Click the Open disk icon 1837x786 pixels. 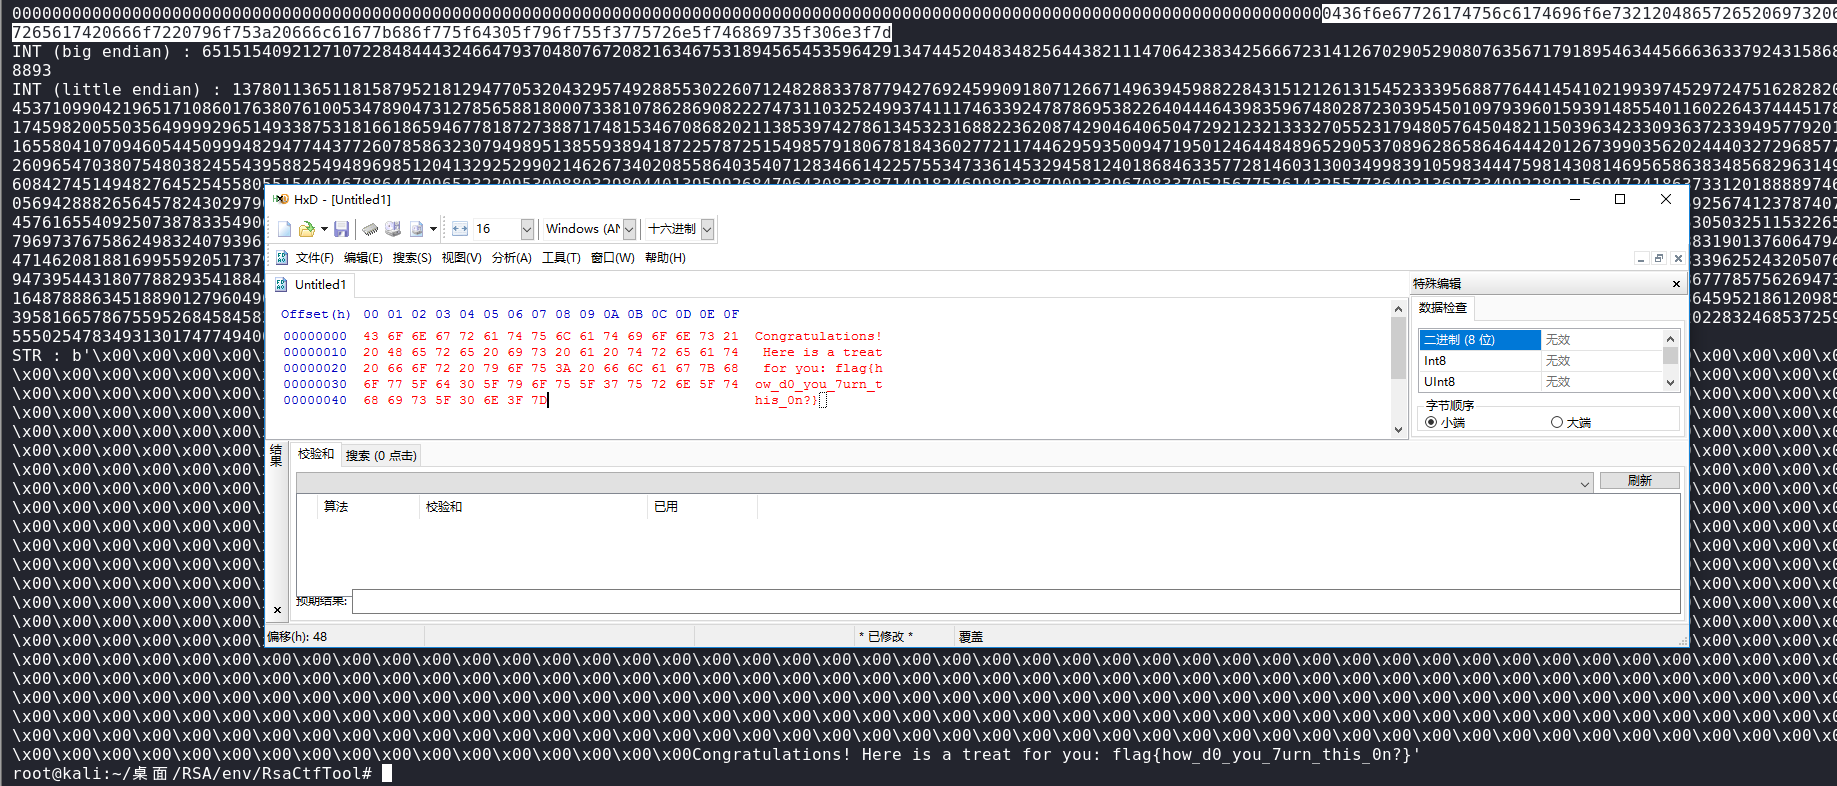(393, 229)
